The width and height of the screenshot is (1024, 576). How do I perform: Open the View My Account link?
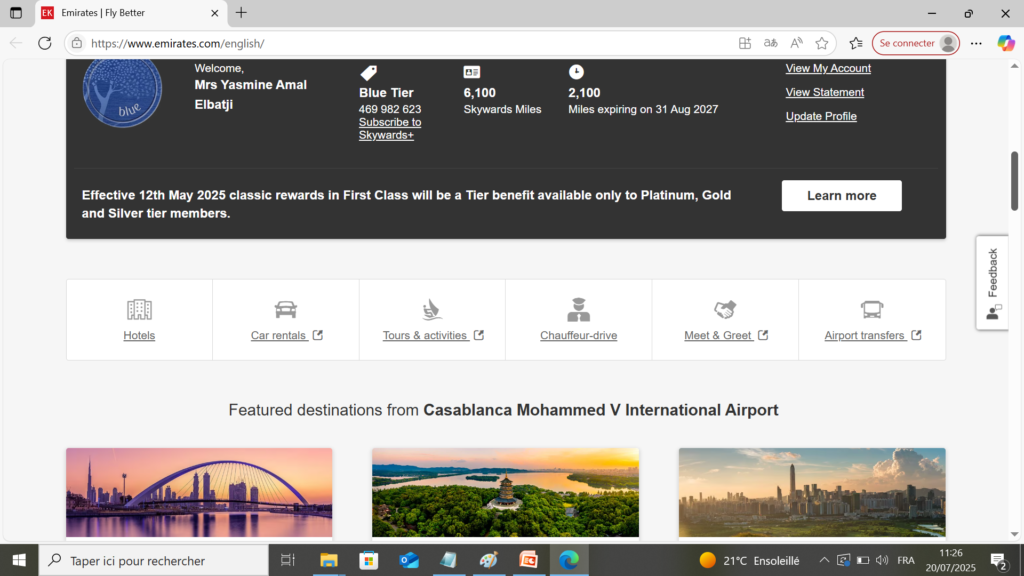pos(828,68)
